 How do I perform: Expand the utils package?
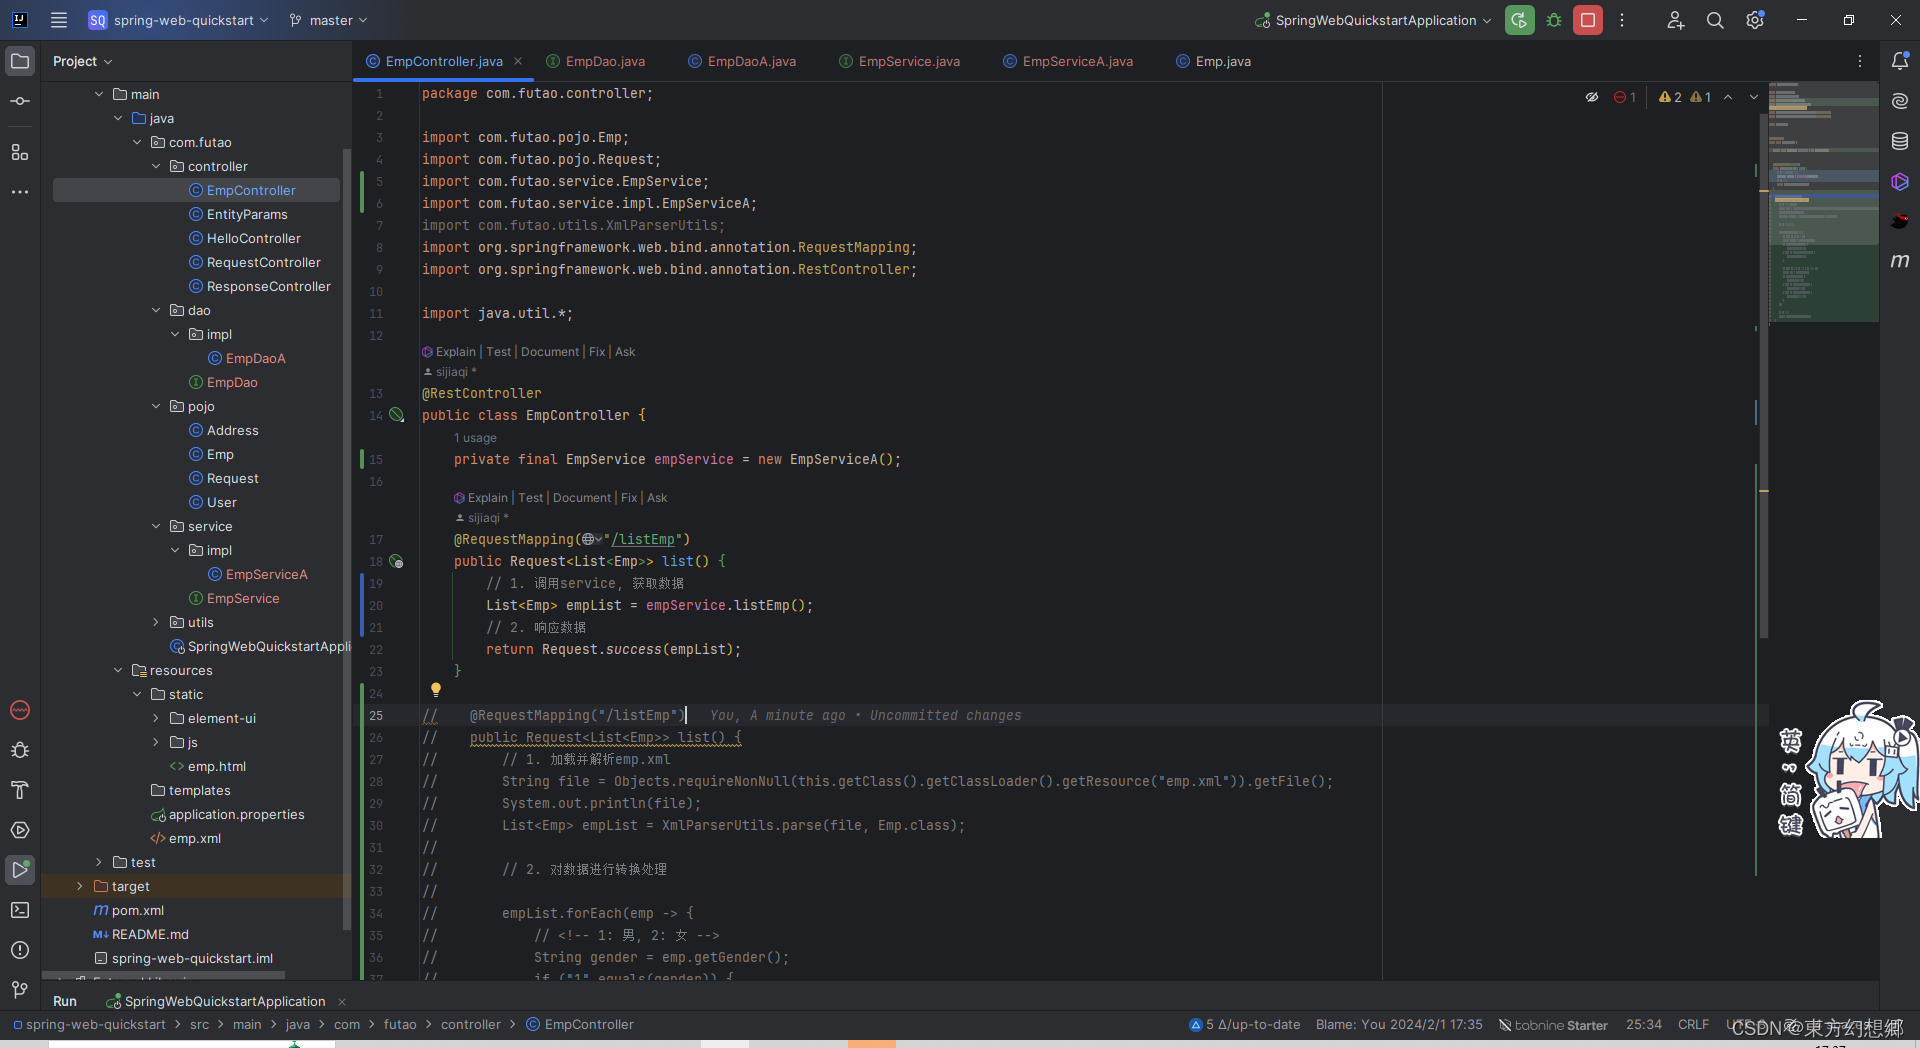tap(156, 622)
